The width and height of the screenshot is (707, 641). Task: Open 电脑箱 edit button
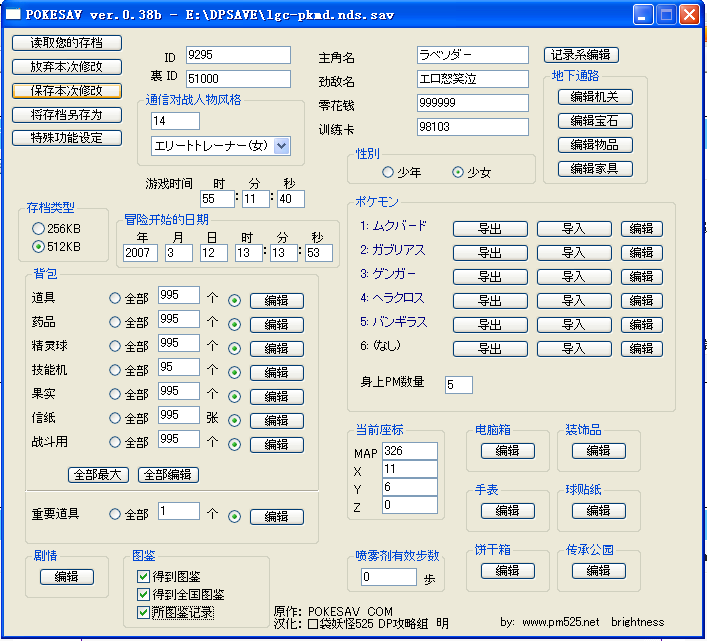click(508, 451)
